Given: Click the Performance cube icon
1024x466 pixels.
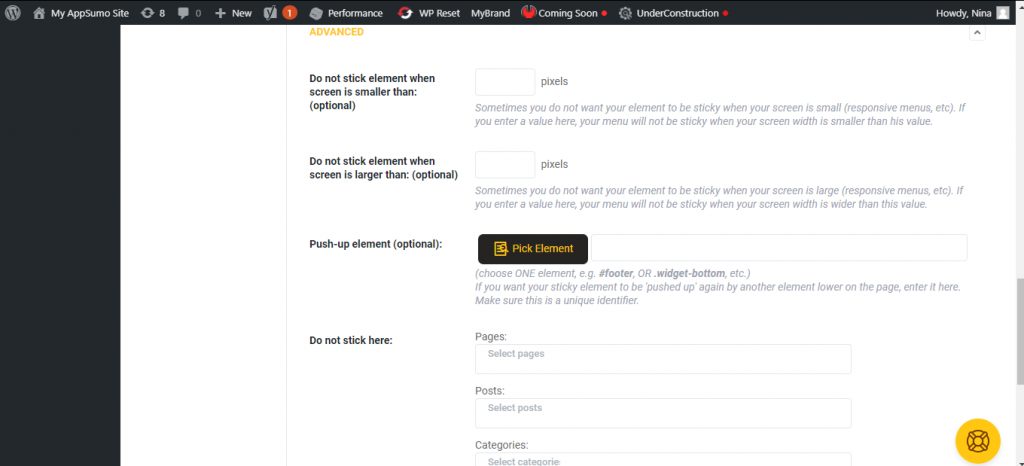Looking at the screenshot, I should click(316, 13).
